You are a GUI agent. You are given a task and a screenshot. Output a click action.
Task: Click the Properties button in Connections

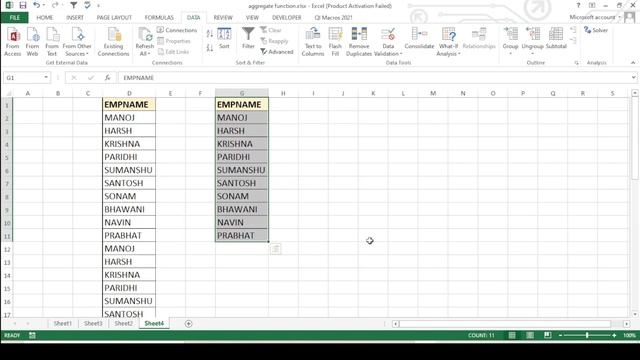click(x=174, y=41)
